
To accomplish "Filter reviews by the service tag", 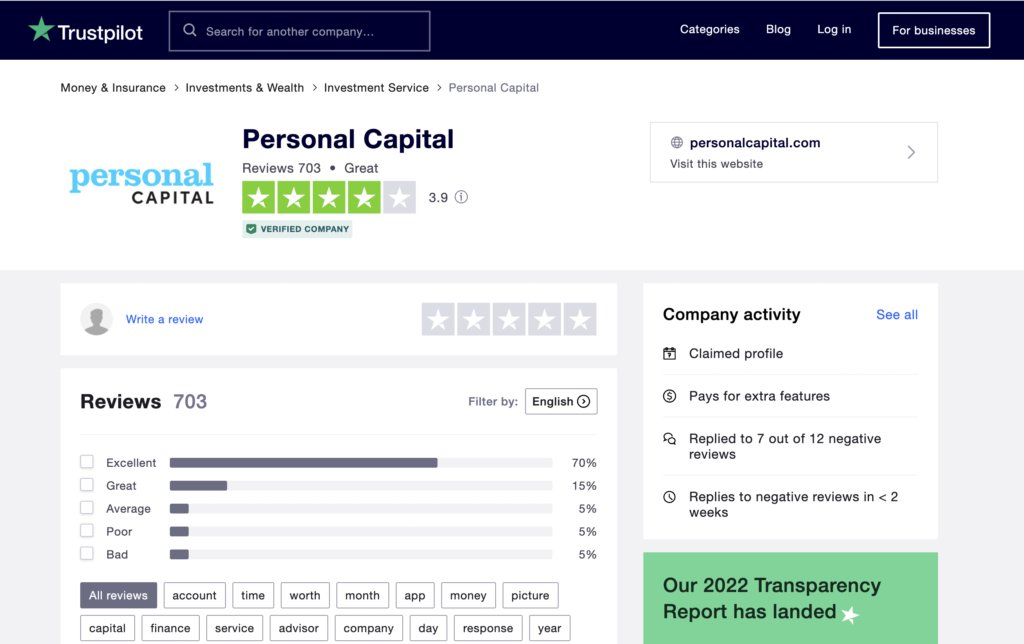I will click(234, 628).
